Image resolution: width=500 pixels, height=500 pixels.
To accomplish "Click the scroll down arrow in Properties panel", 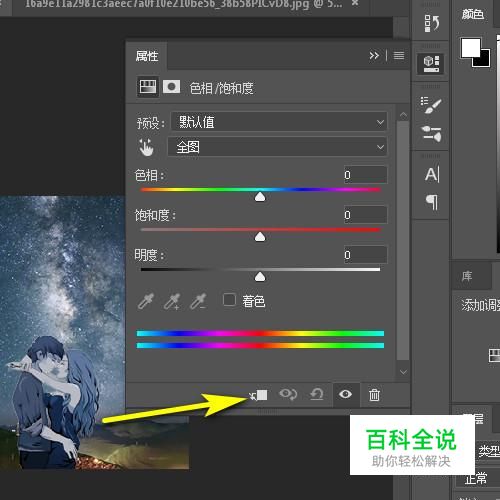I will pyautogui.click(x=403, y=372).
